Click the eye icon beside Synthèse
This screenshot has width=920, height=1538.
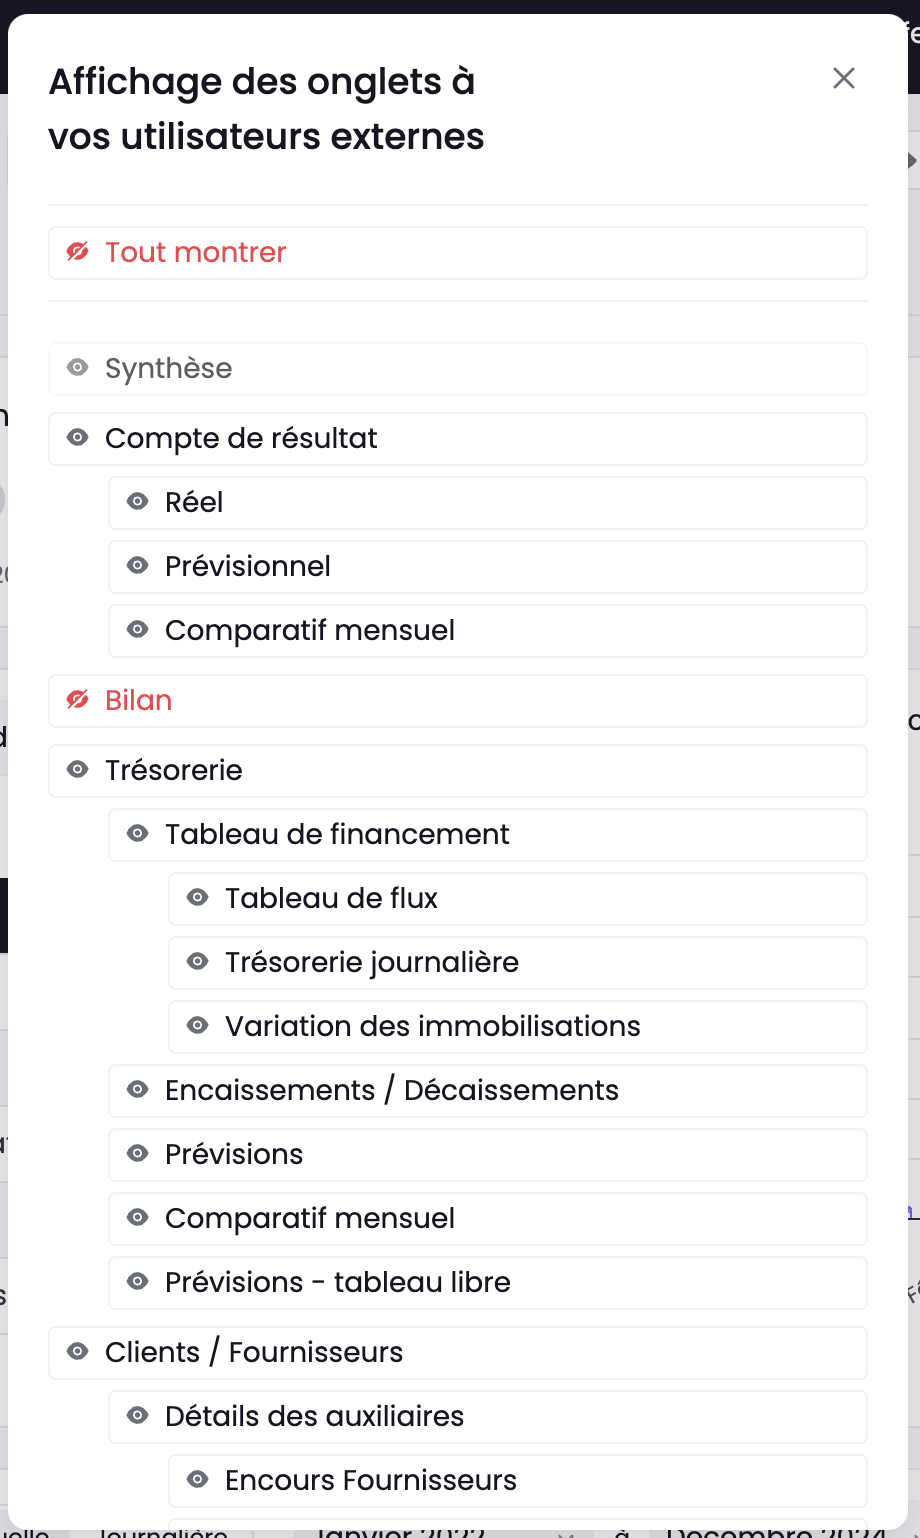point(78,368)
